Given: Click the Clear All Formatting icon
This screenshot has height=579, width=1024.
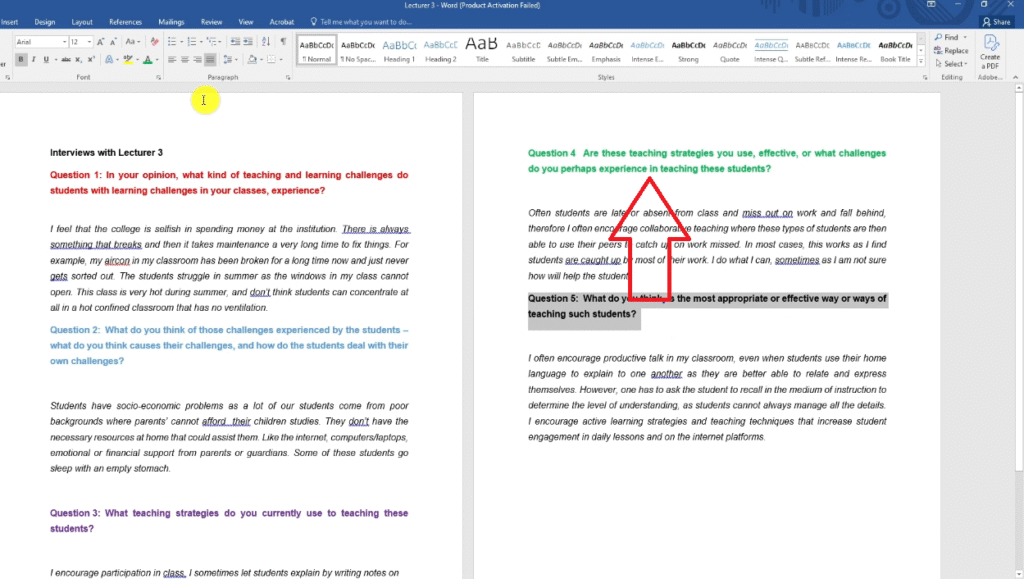Looking at the screenshot, I should click(x=153, y=42).
